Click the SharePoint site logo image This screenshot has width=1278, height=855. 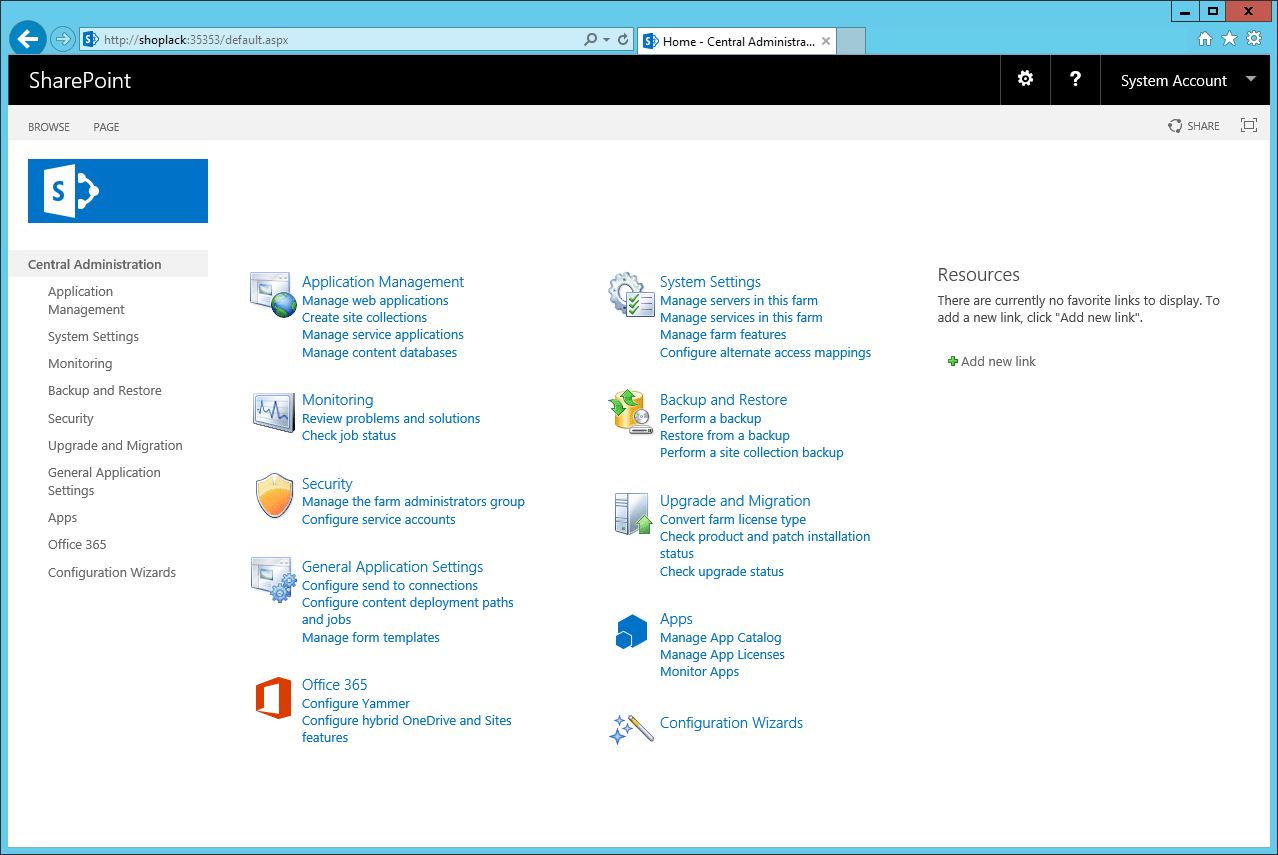pos(118,191)
